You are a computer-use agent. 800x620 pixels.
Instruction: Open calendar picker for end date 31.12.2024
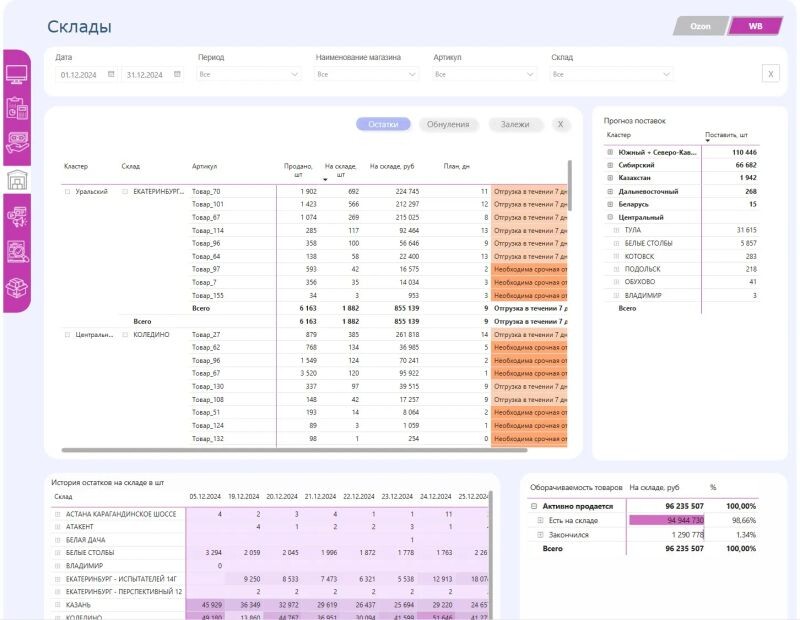177,74
